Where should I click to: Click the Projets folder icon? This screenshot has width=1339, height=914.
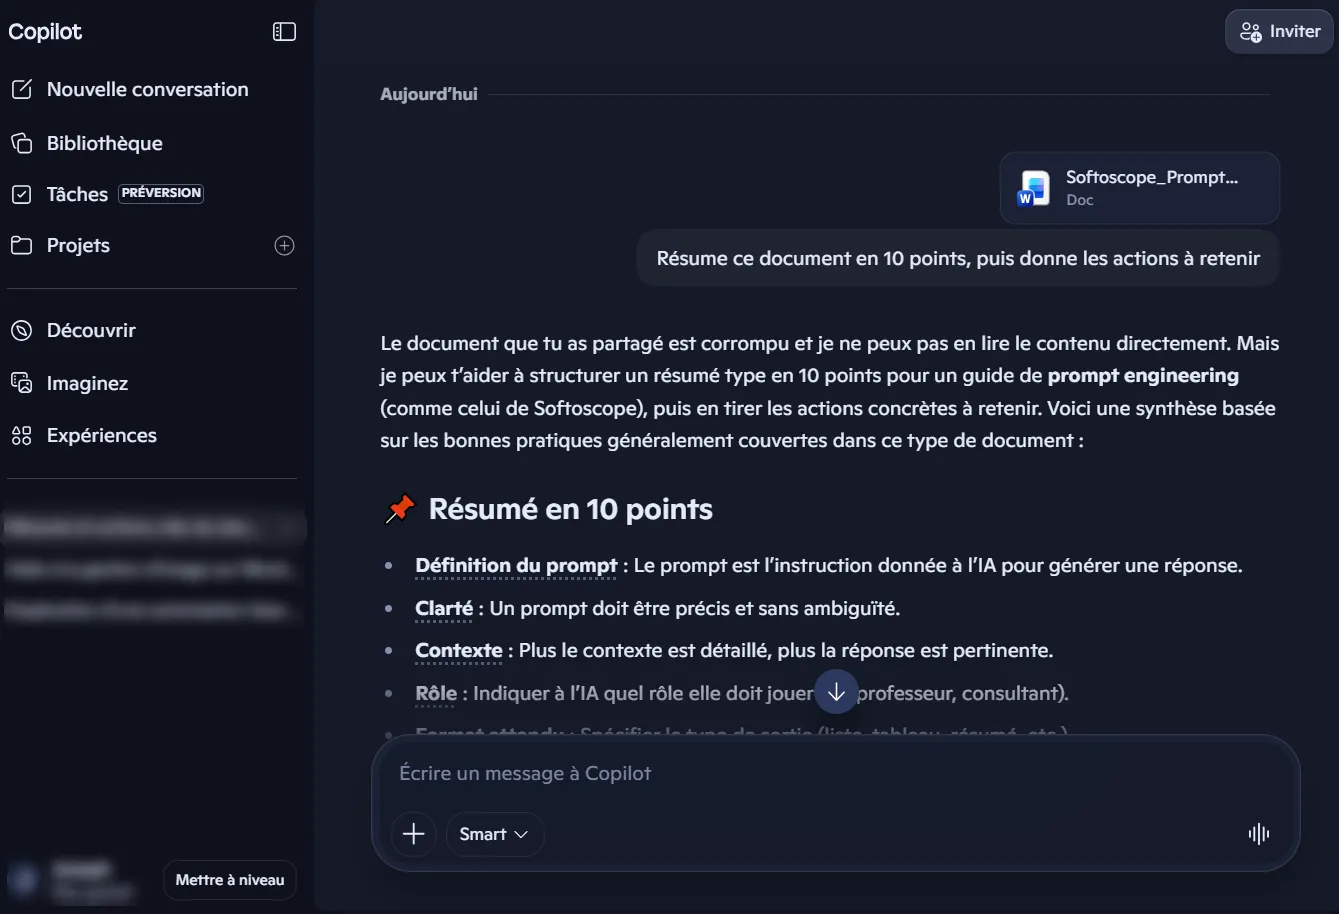tap(22, 245)
